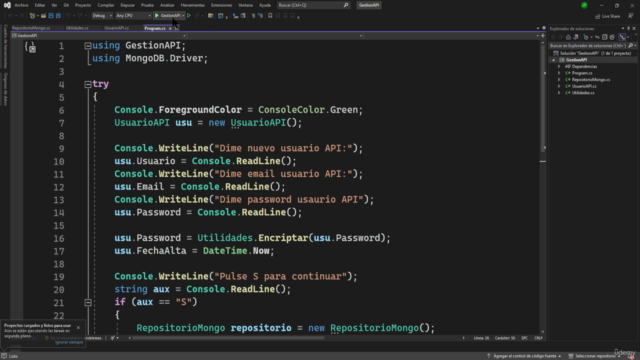Open dropdown arrow next to GestionAPI run button
The image size is (640, 360).
coord(183,16)
